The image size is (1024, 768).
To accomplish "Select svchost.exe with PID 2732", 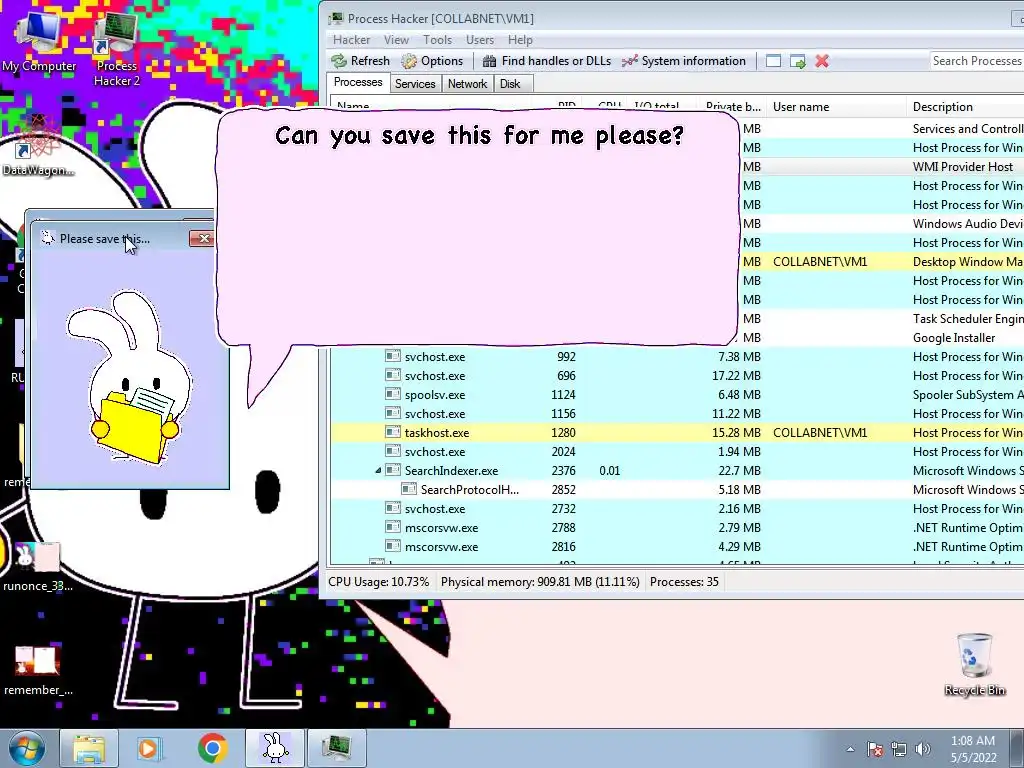I will [x=677, y=508].
